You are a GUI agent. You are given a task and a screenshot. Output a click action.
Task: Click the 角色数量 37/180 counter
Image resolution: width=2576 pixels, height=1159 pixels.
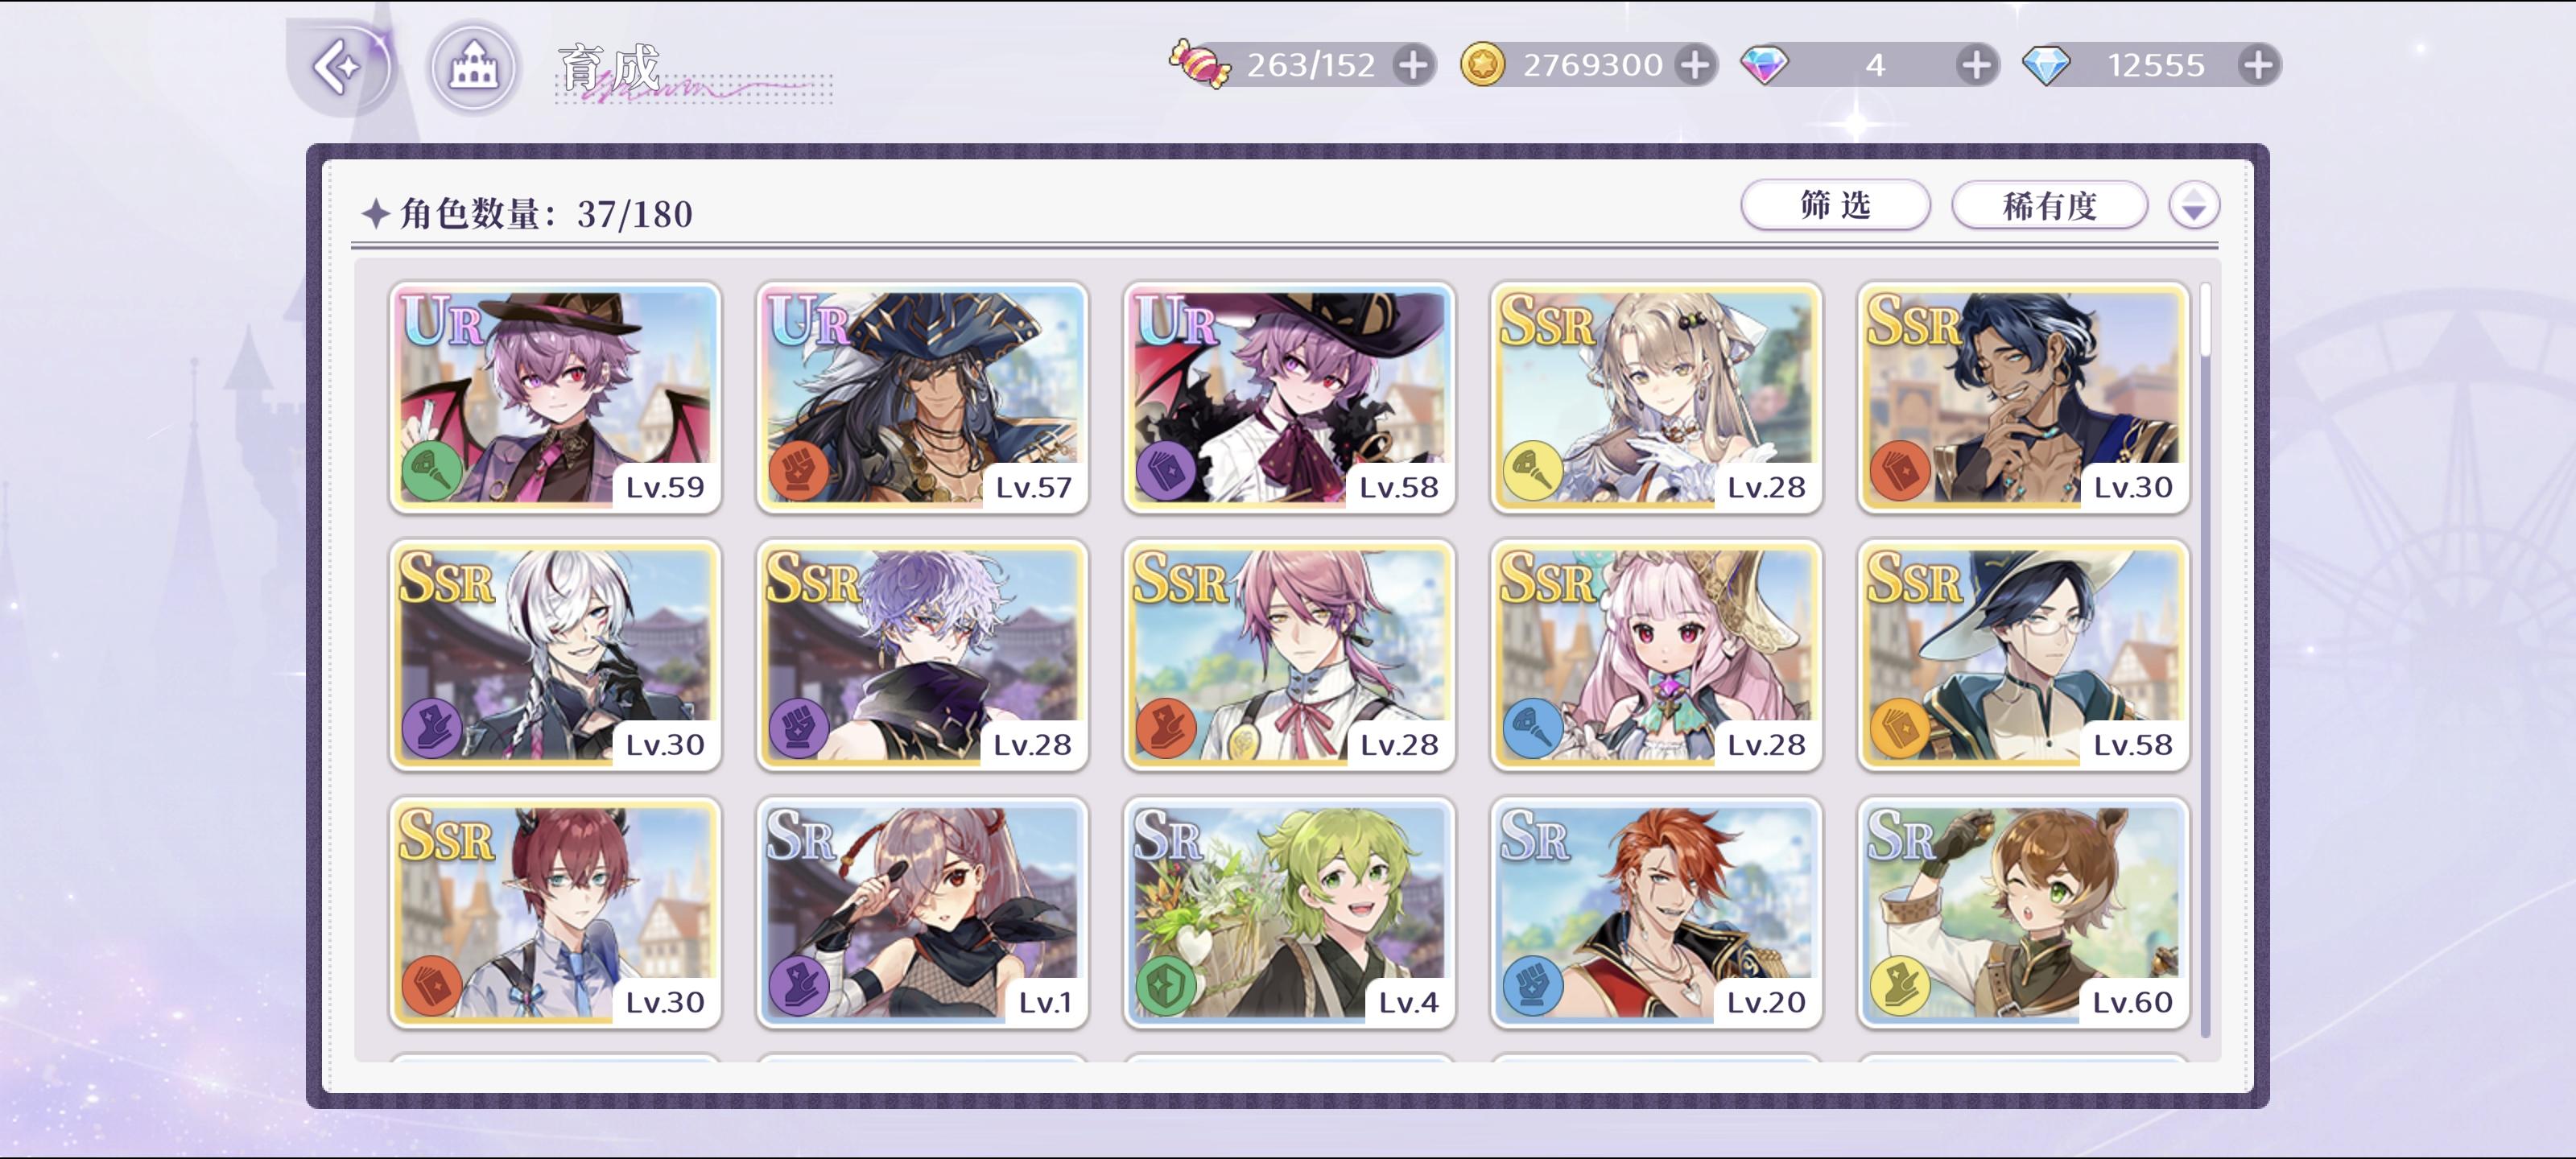[528, 213]
